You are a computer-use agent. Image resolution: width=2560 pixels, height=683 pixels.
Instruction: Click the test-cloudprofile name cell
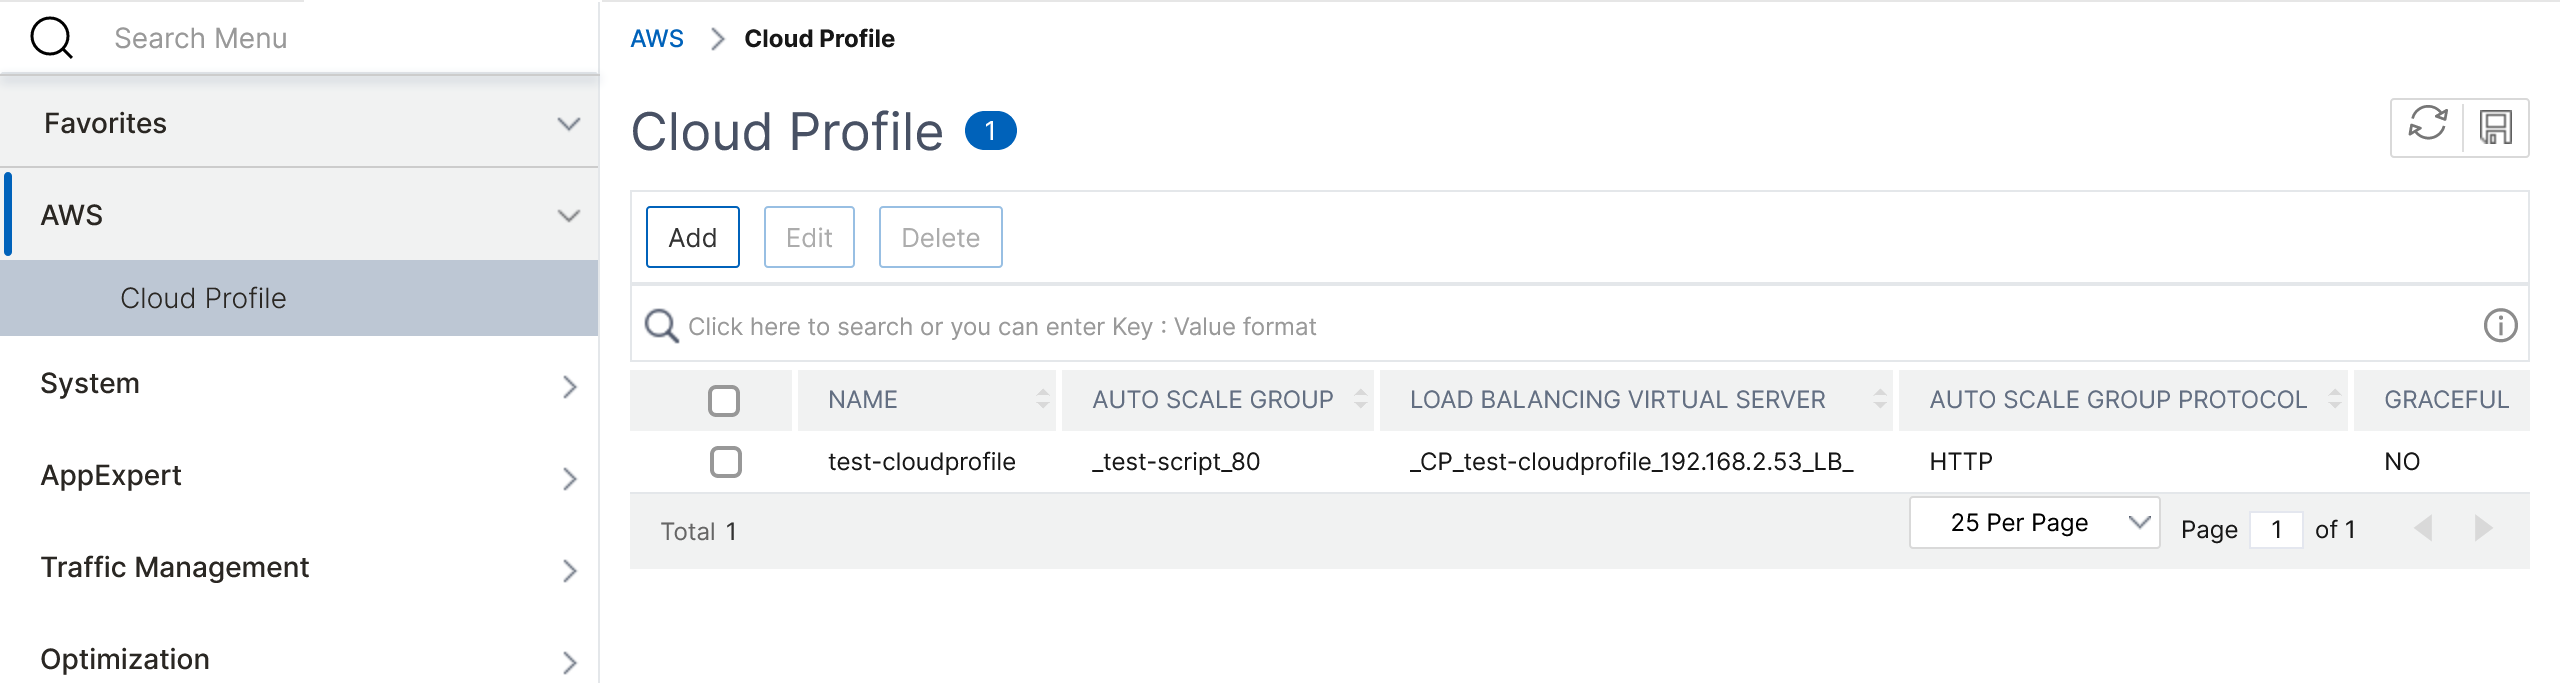pos(922,462)
